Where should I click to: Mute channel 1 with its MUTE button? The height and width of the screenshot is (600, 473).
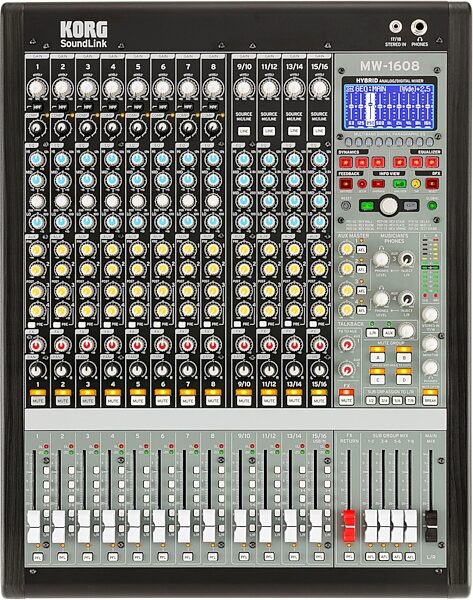[x=38, y=401]
